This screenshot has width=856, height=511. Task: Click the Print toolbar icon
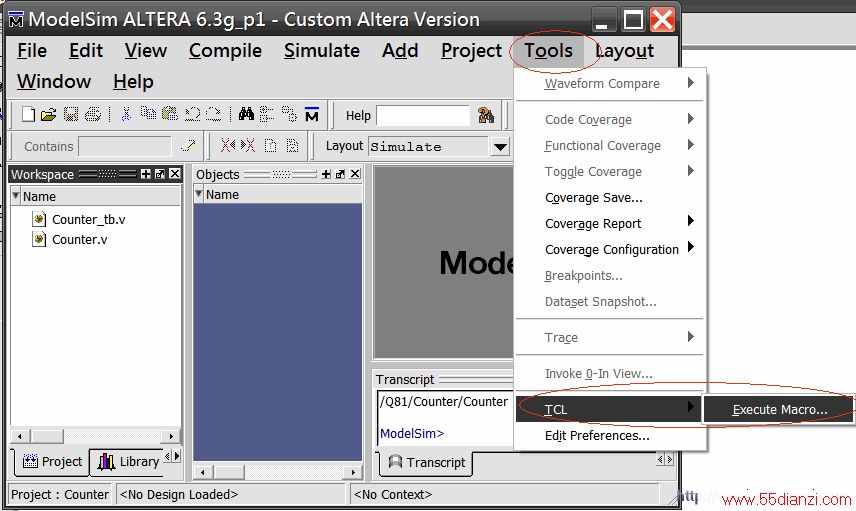pyautogui.click(x=93, y=114)
